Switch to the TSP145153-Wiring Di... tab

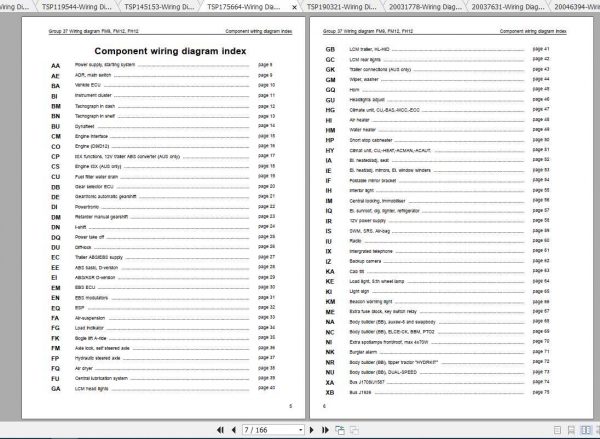(159, 7)
